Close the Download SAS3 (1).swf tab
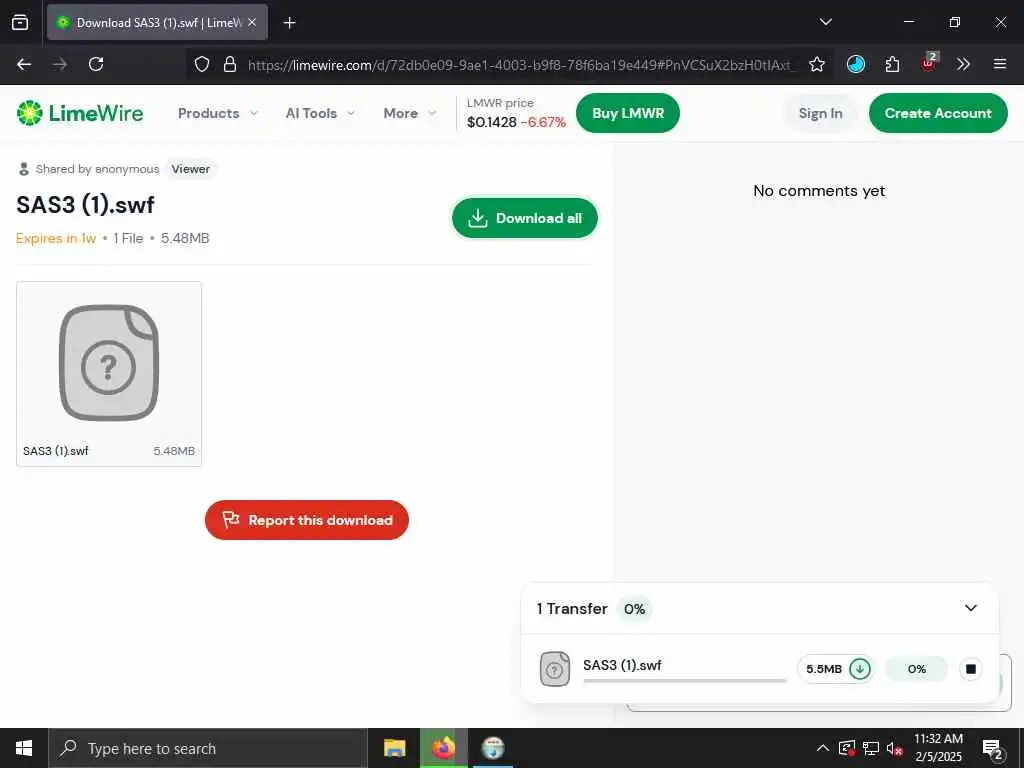This screenshot has height=768, width=1024. click(x=252, y=23)
